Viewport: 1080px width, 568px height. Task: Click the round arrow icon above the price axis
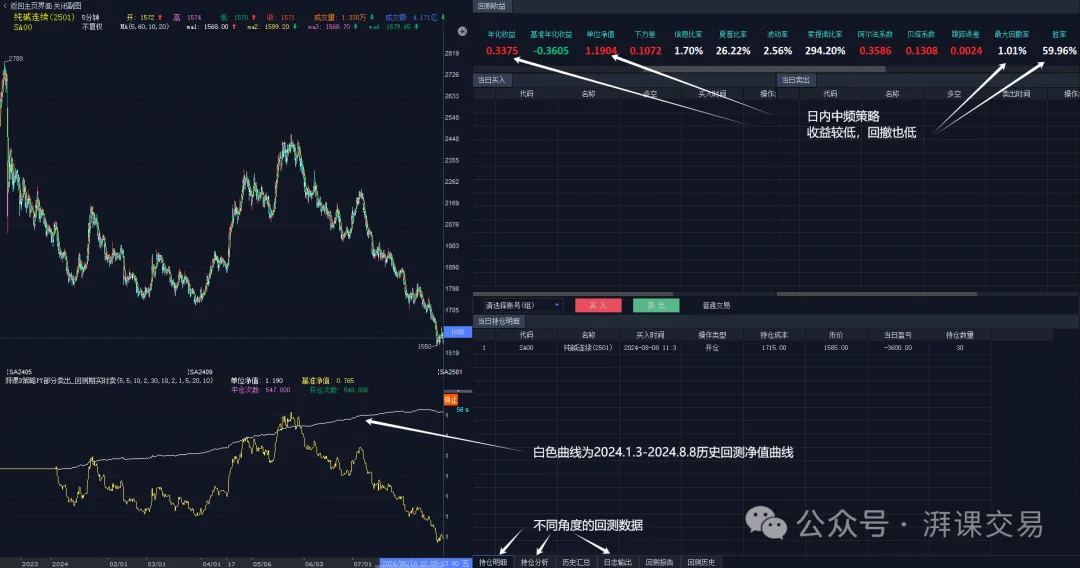click(462, 31)
